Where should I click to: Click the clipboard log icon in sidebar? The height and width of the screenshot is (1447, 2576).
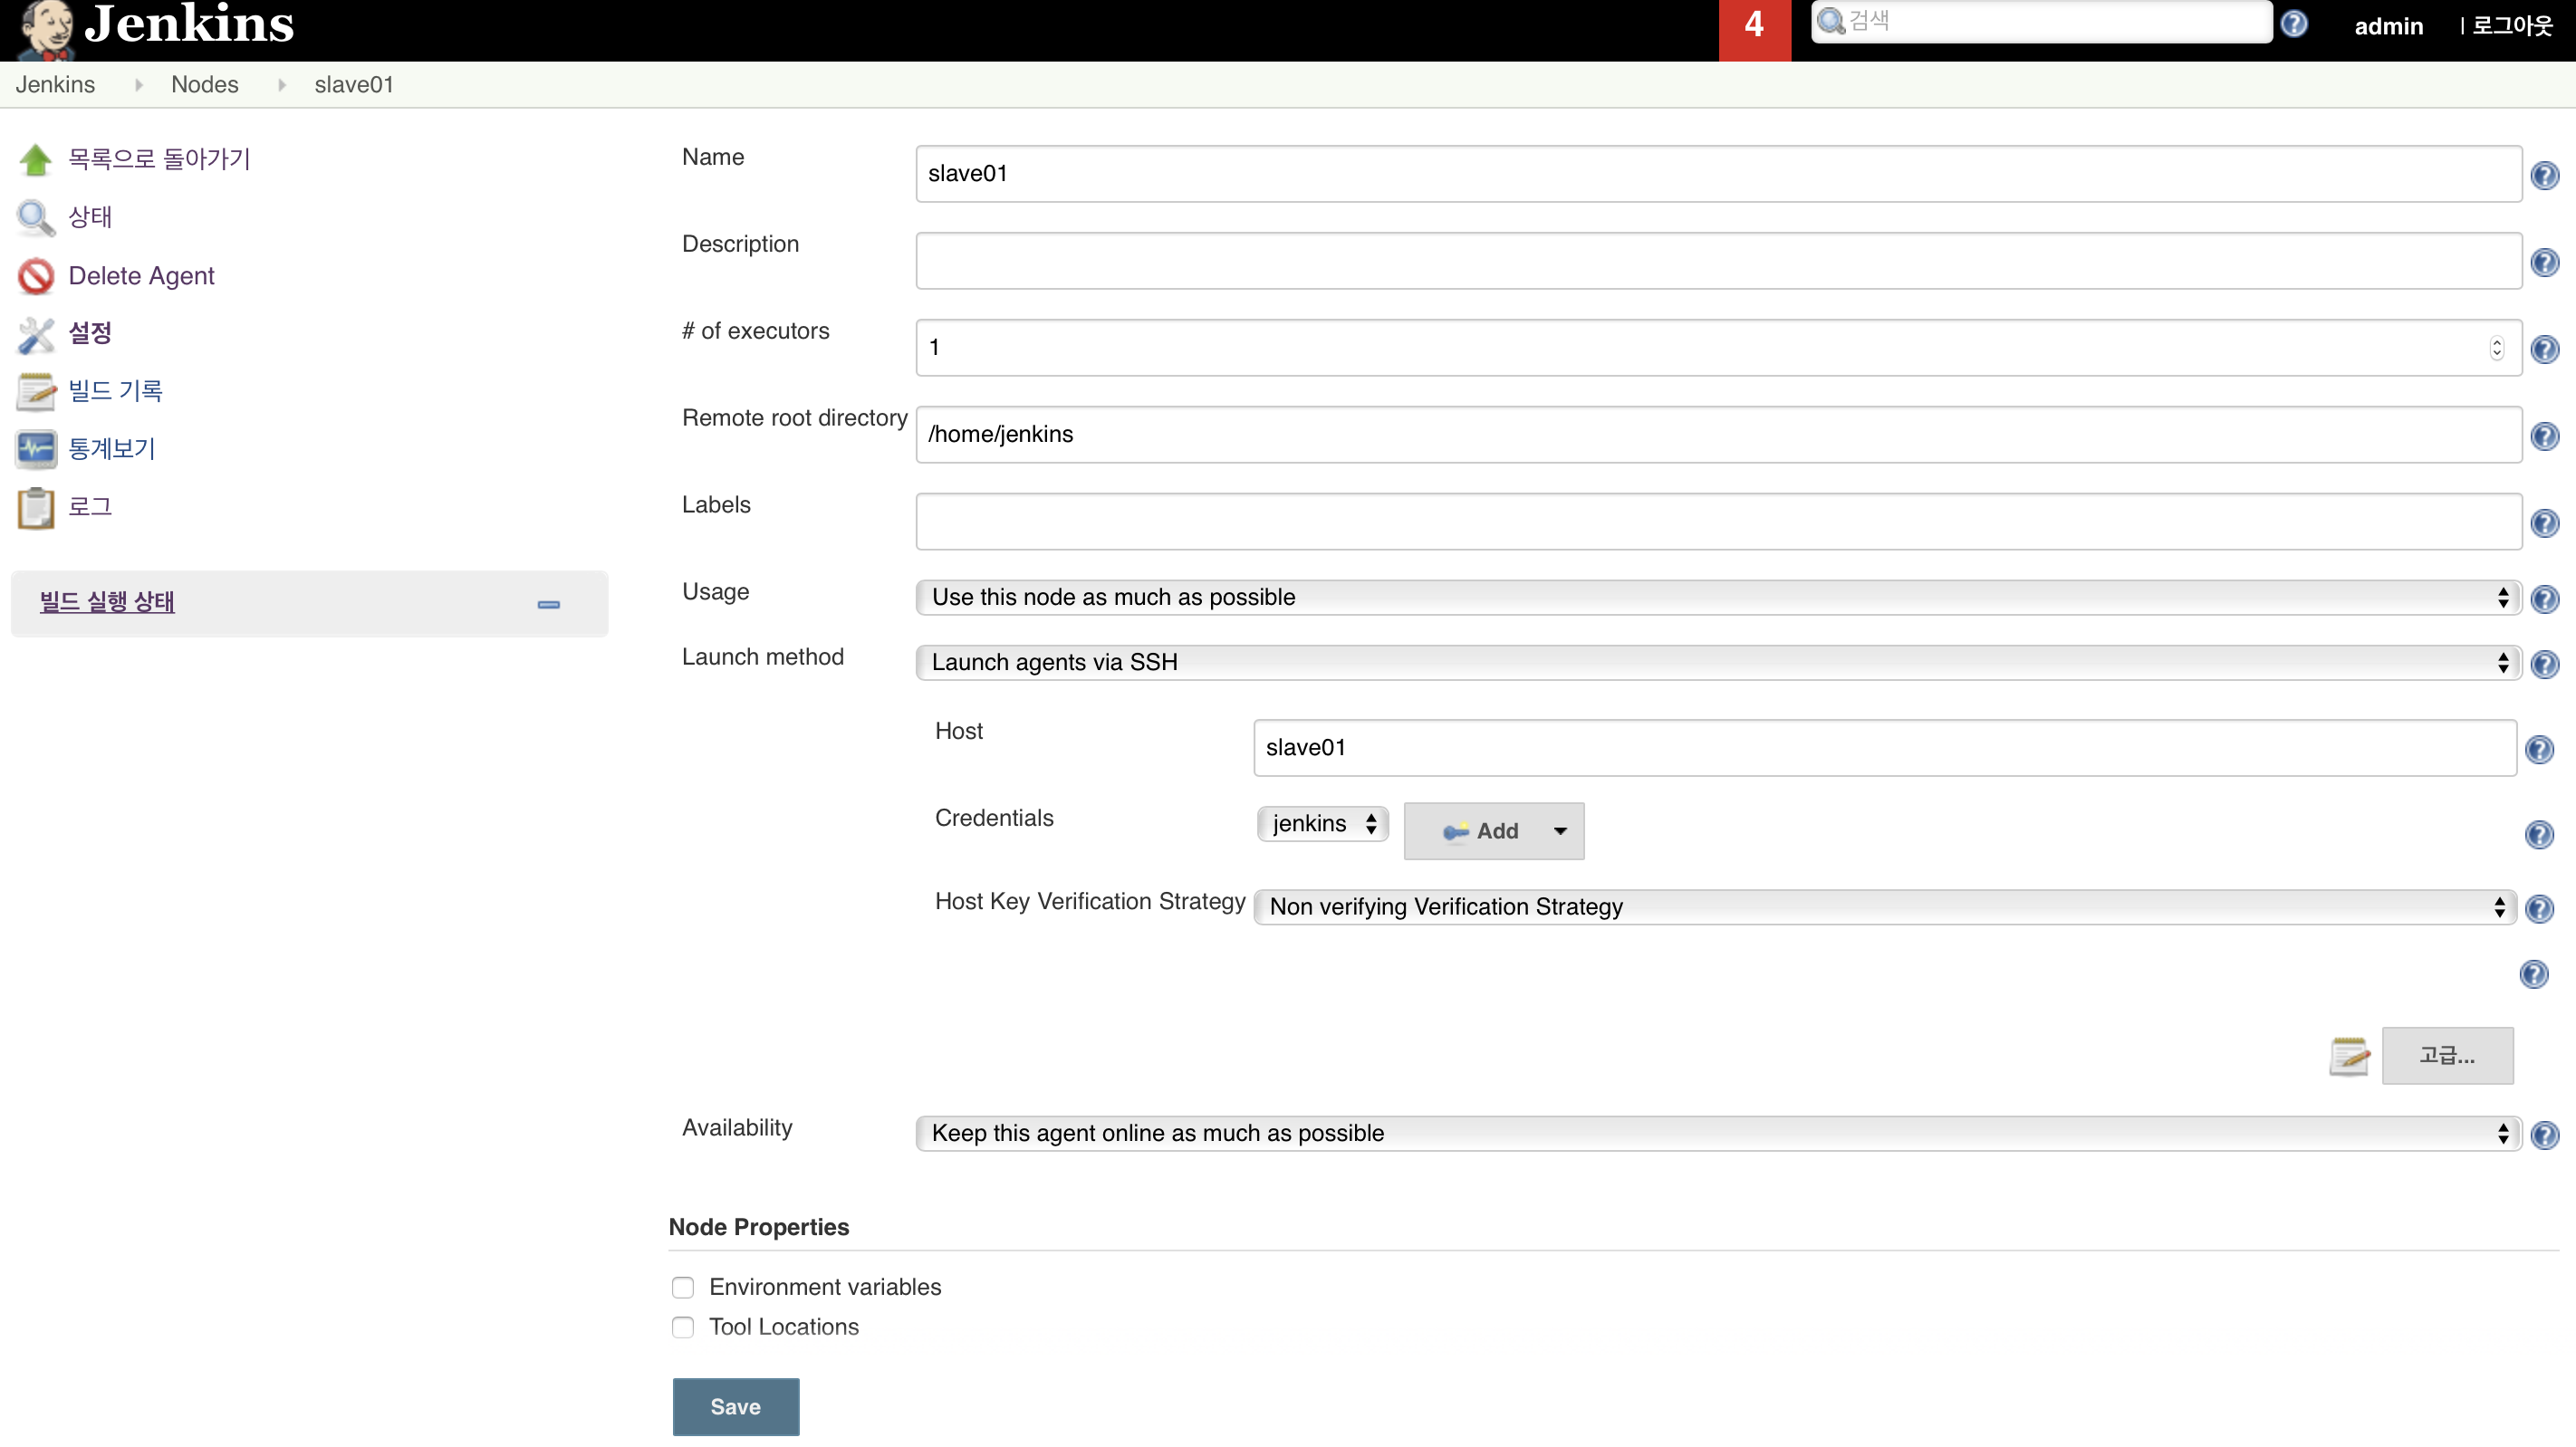36,507
